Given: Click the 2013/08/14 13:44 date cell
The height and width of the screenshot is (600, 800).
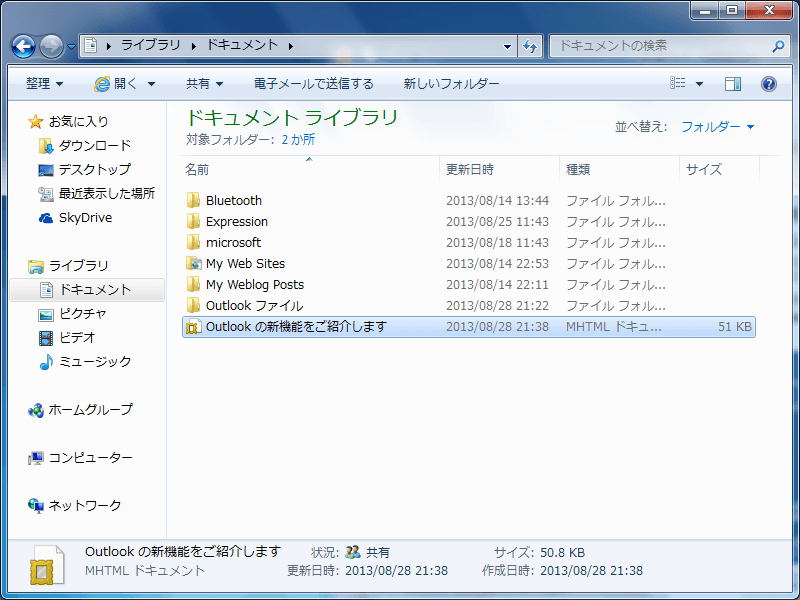Looking at the screenshot, I should 497,201.
